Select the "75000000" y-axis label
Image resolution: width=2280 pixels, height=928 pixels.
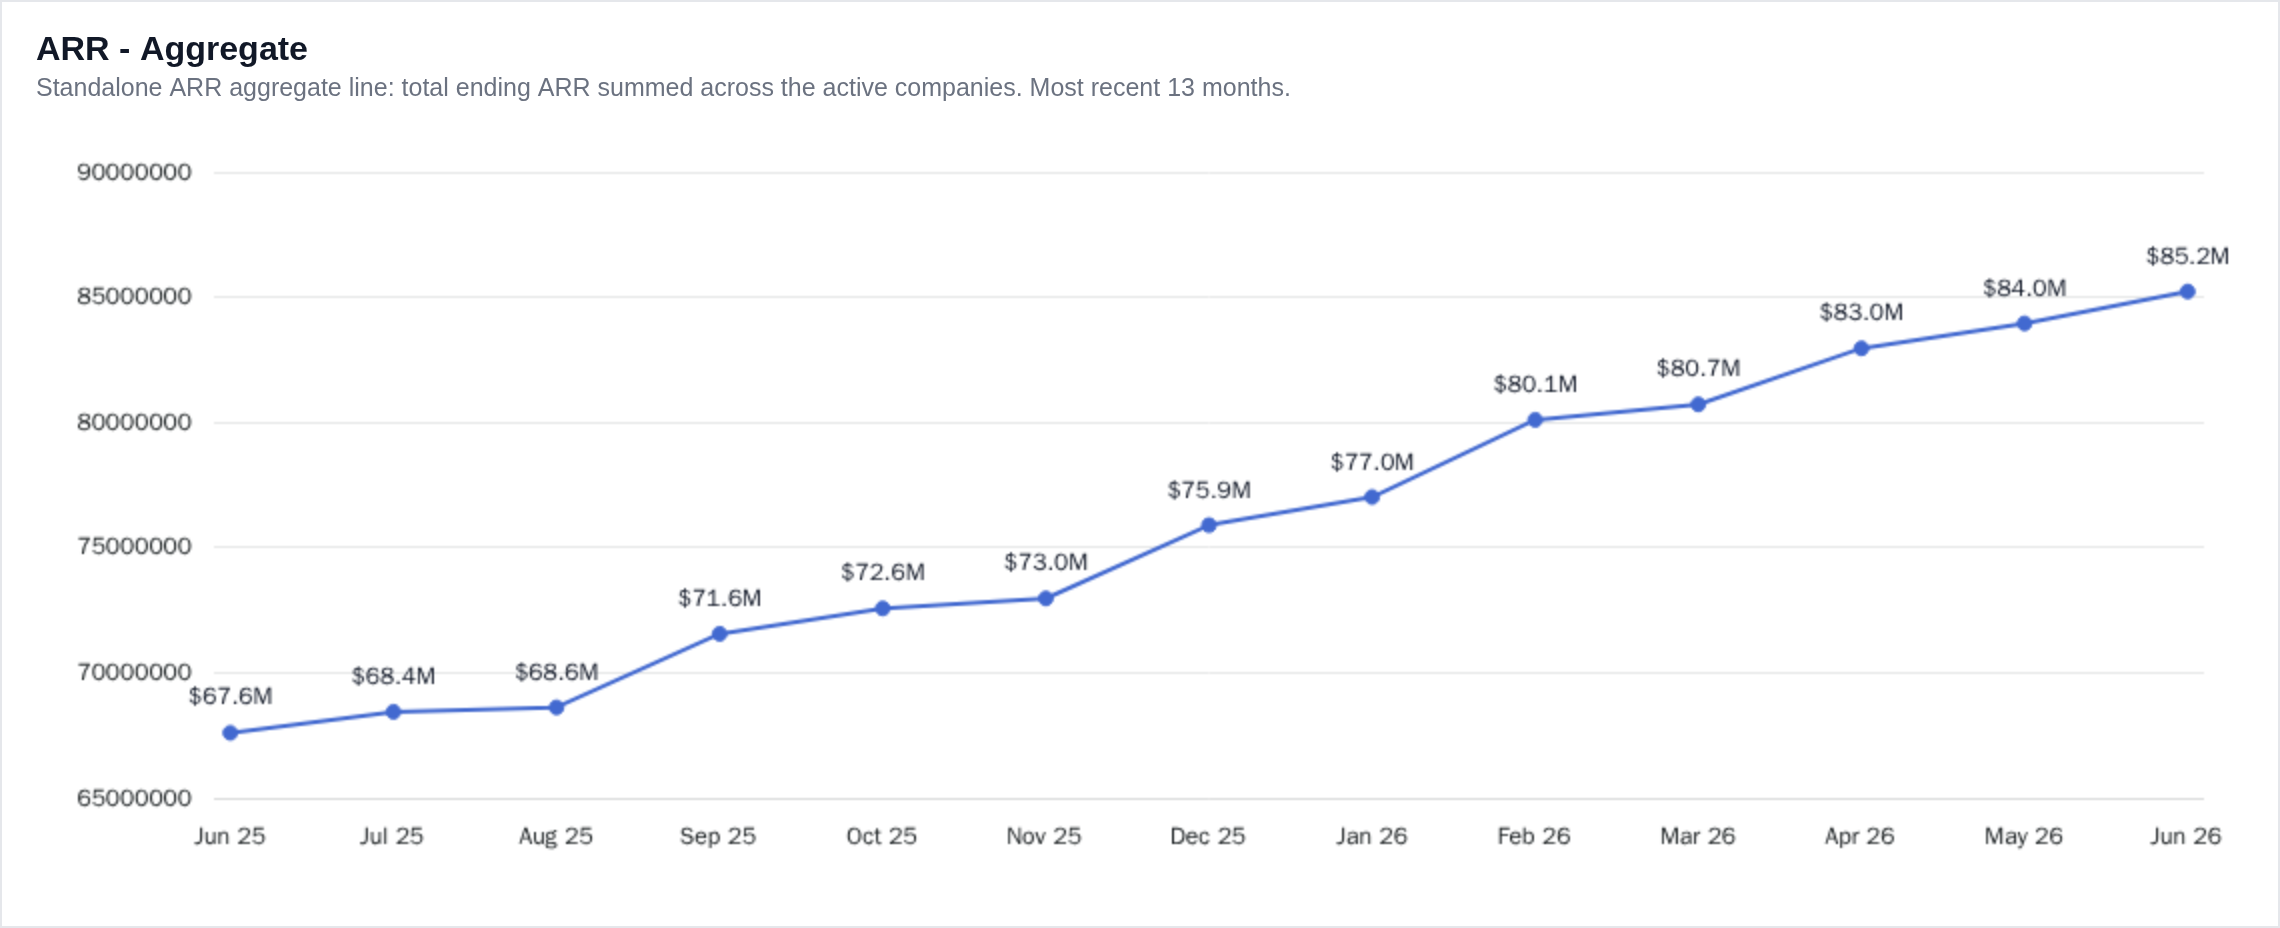pos(134,546)
